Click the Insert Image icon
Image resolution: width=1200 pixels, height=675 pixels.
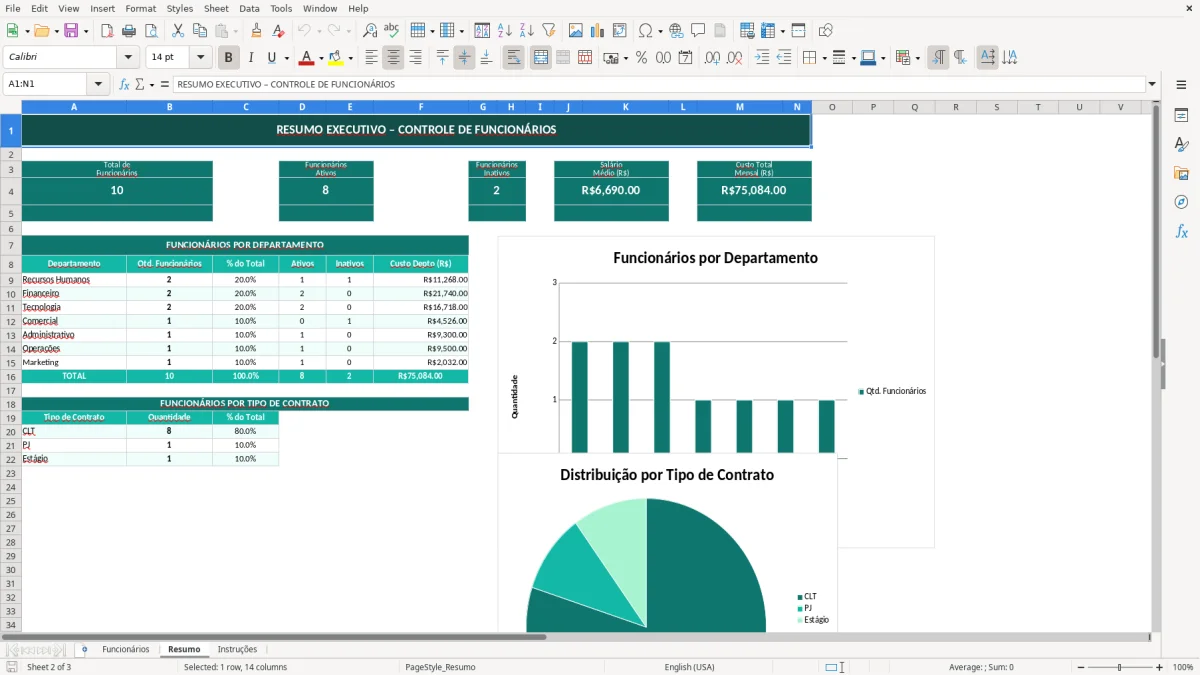(576, 31)
